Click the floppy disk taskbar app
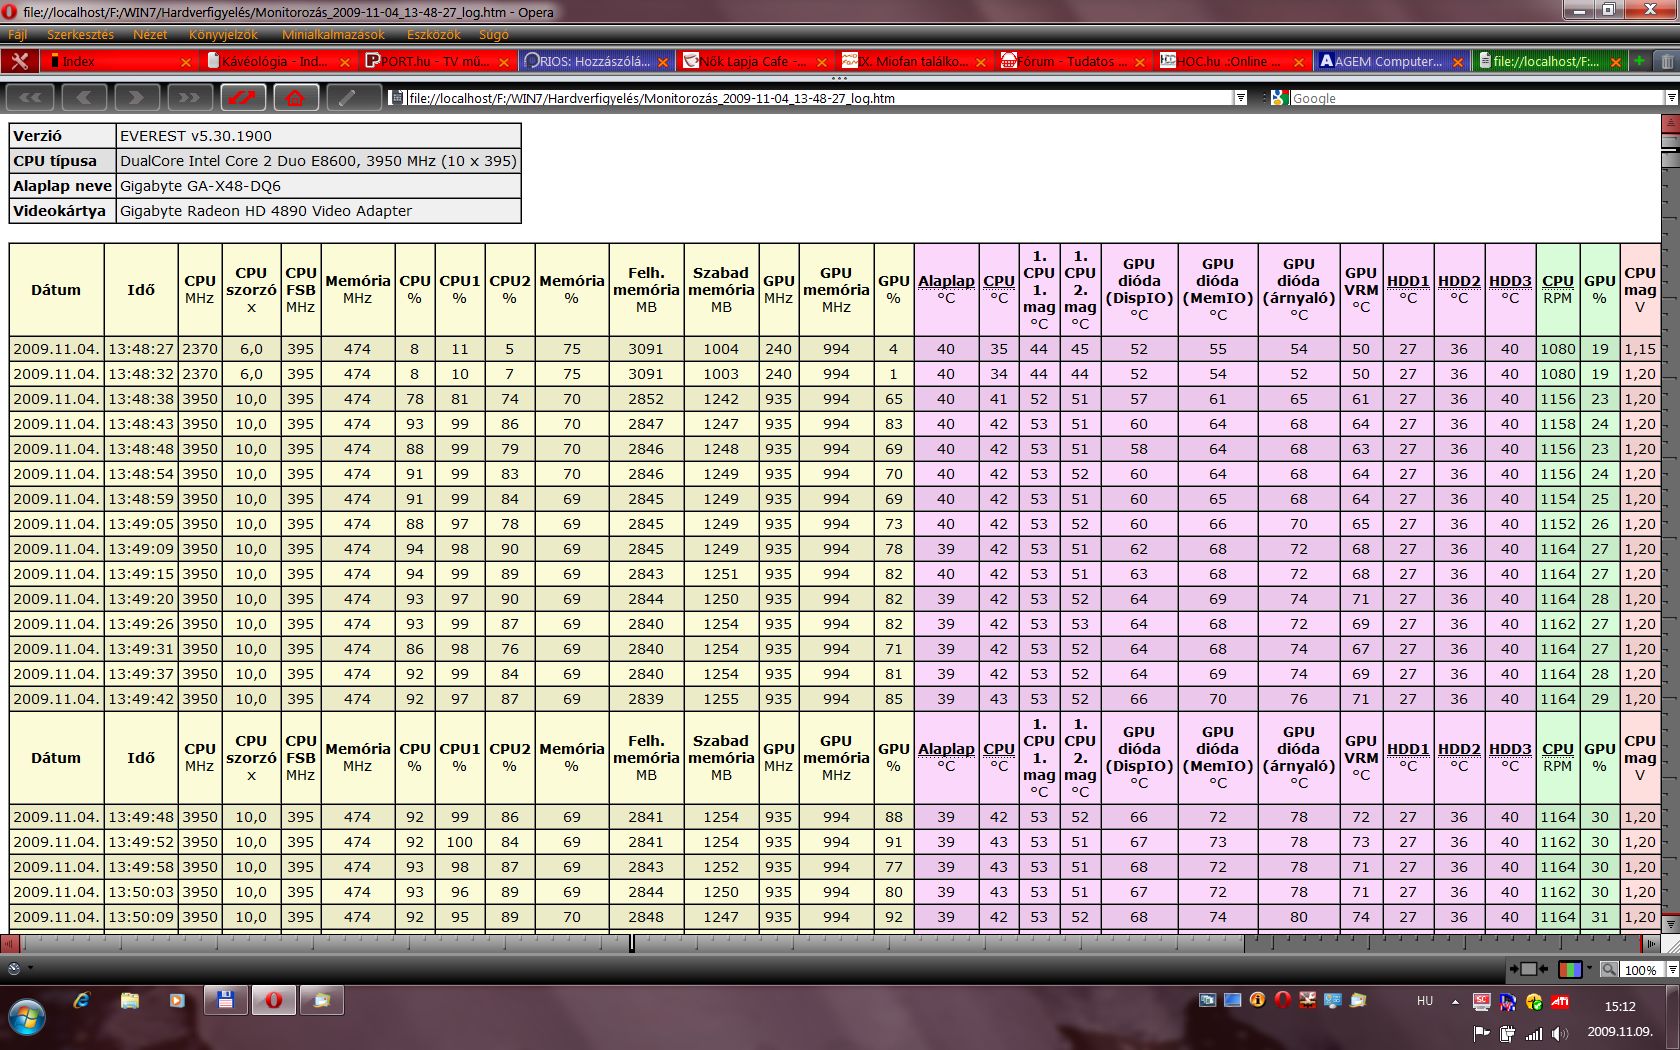This screenshot has height=1050, width=1680. 225,1000
